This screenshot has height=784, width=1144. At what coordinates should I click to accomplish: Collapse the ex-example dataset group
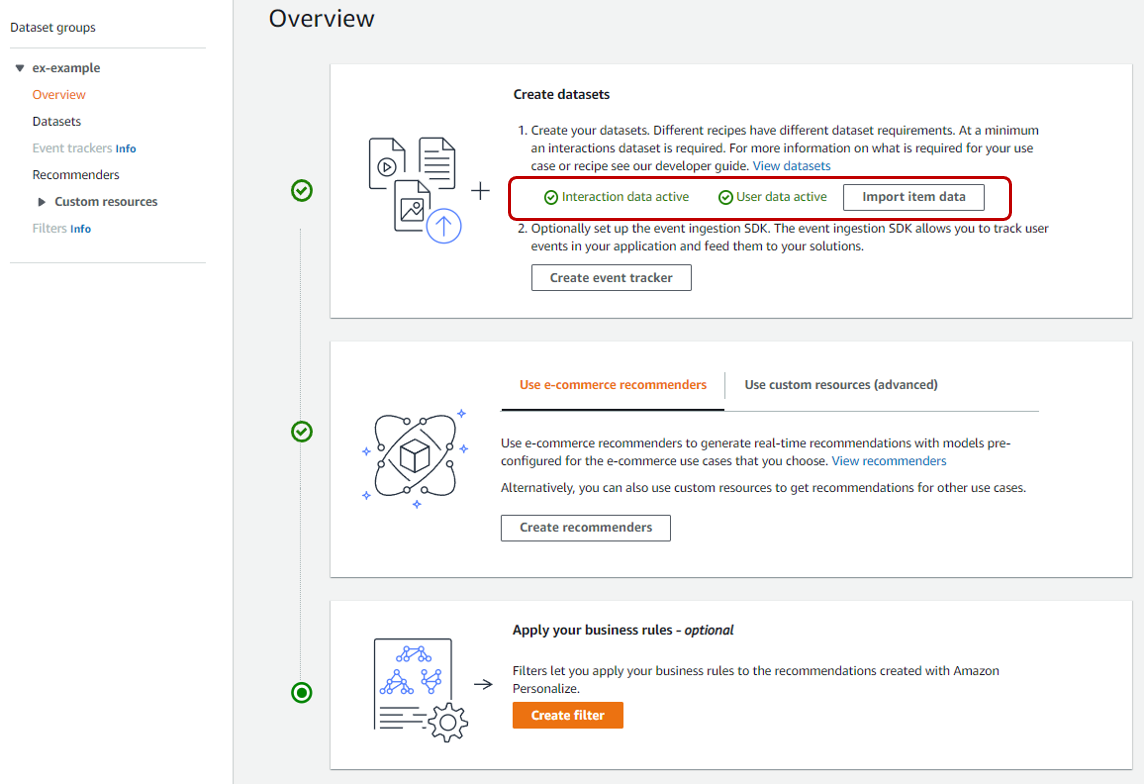tap(20, 68)
